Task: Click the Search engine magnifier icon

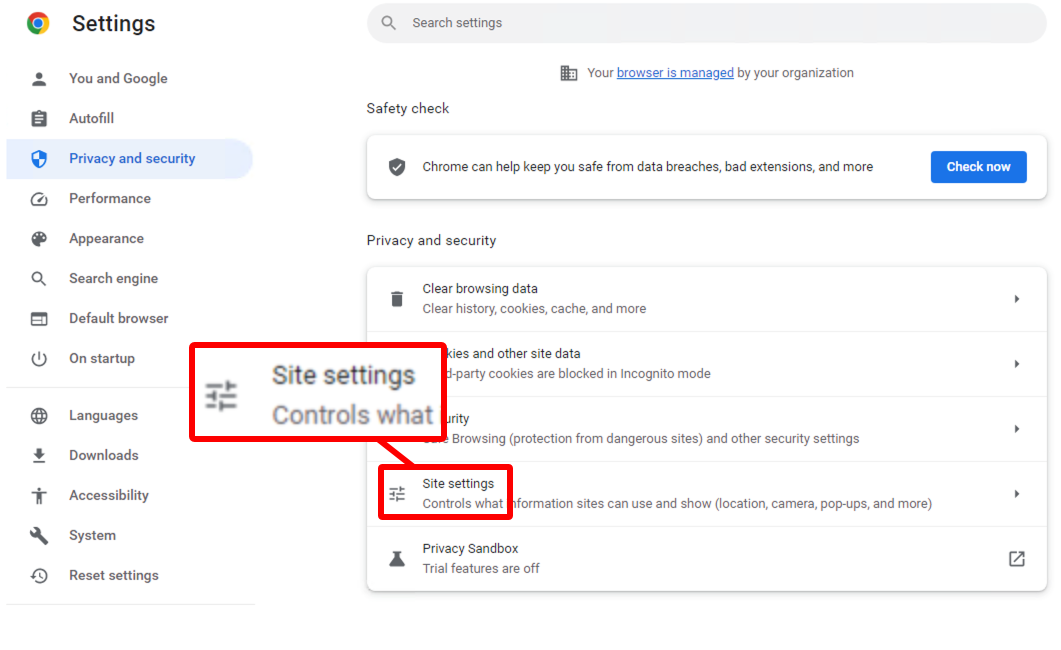Action: pos(37,278)
